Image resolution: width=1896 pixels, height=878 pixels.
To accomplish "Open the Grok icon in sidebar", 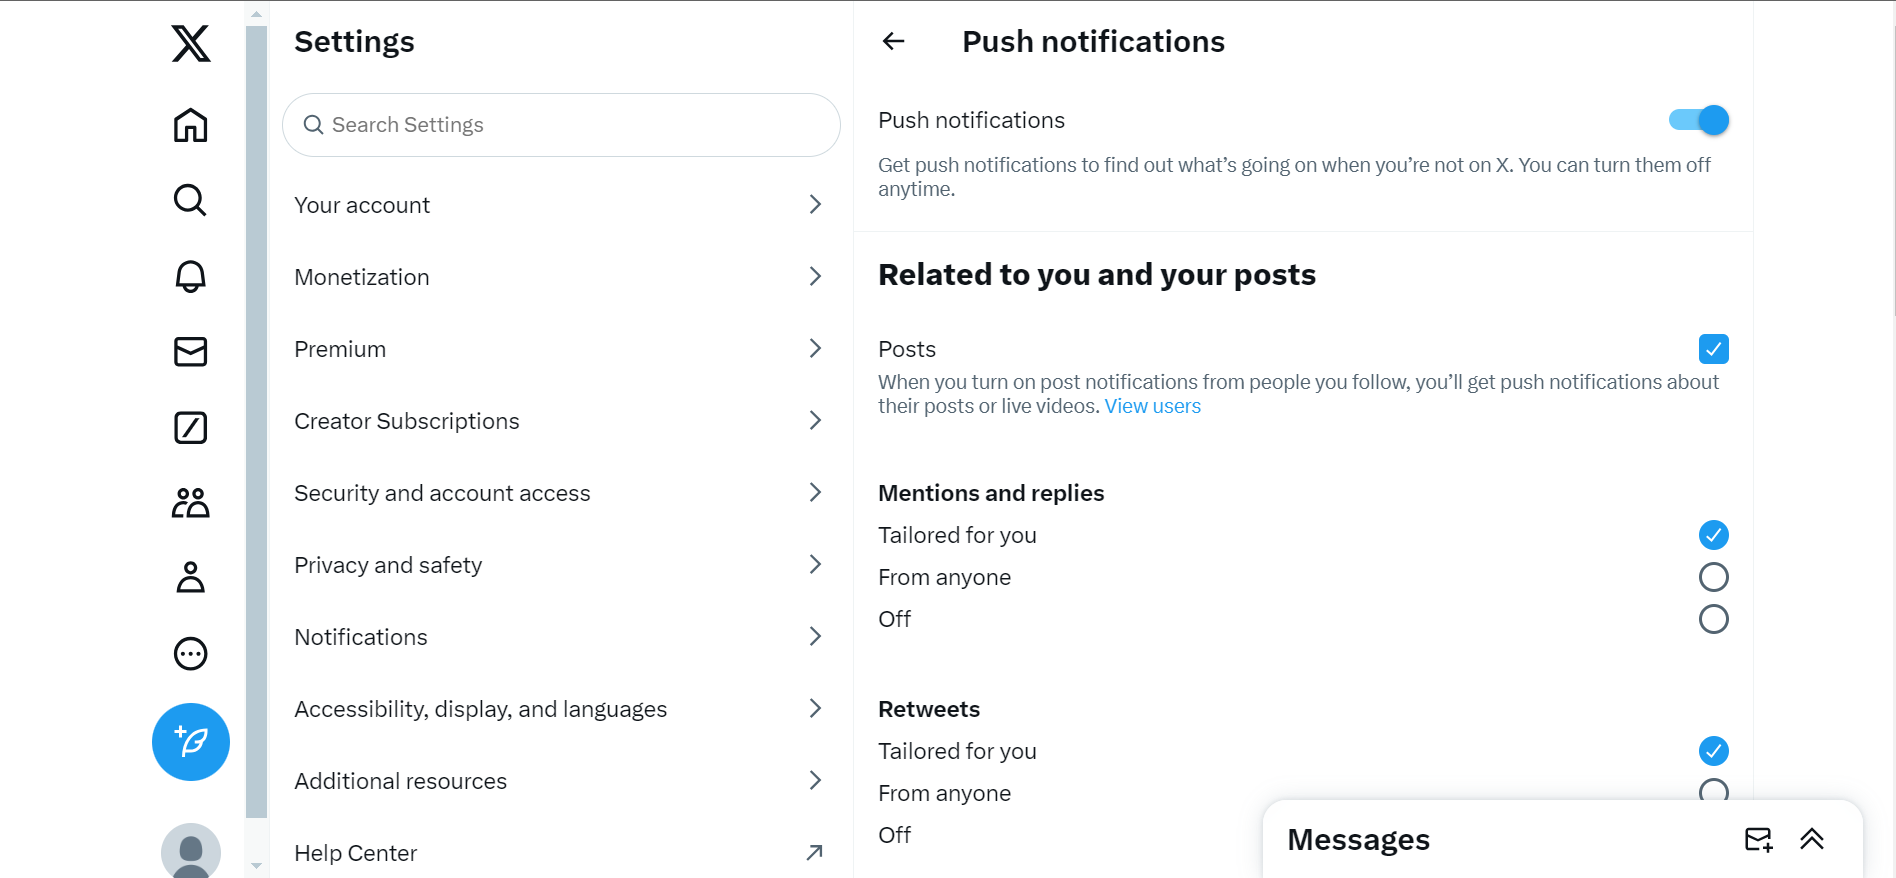I will pyautogui.click(x=190, y=428).
